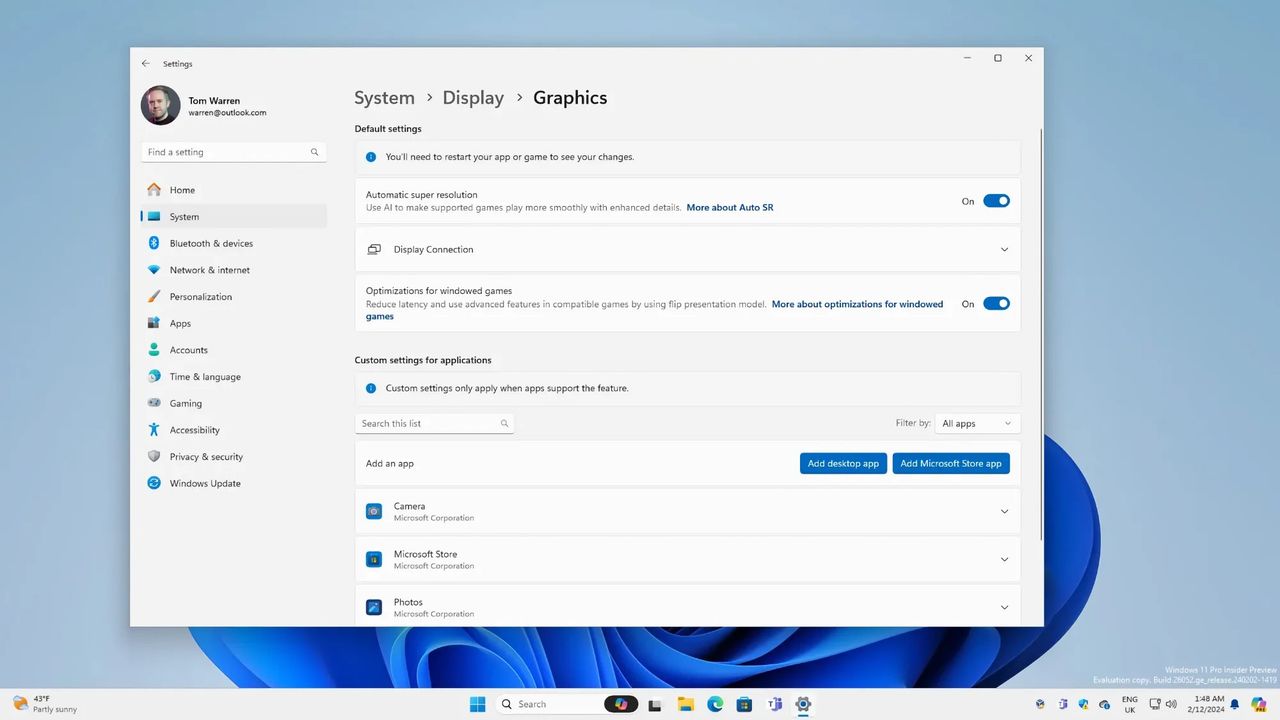Open Windows Update settings
The height and width of the screenshot is (720, 1280).
pyautogui.click(x=205, y=483)
